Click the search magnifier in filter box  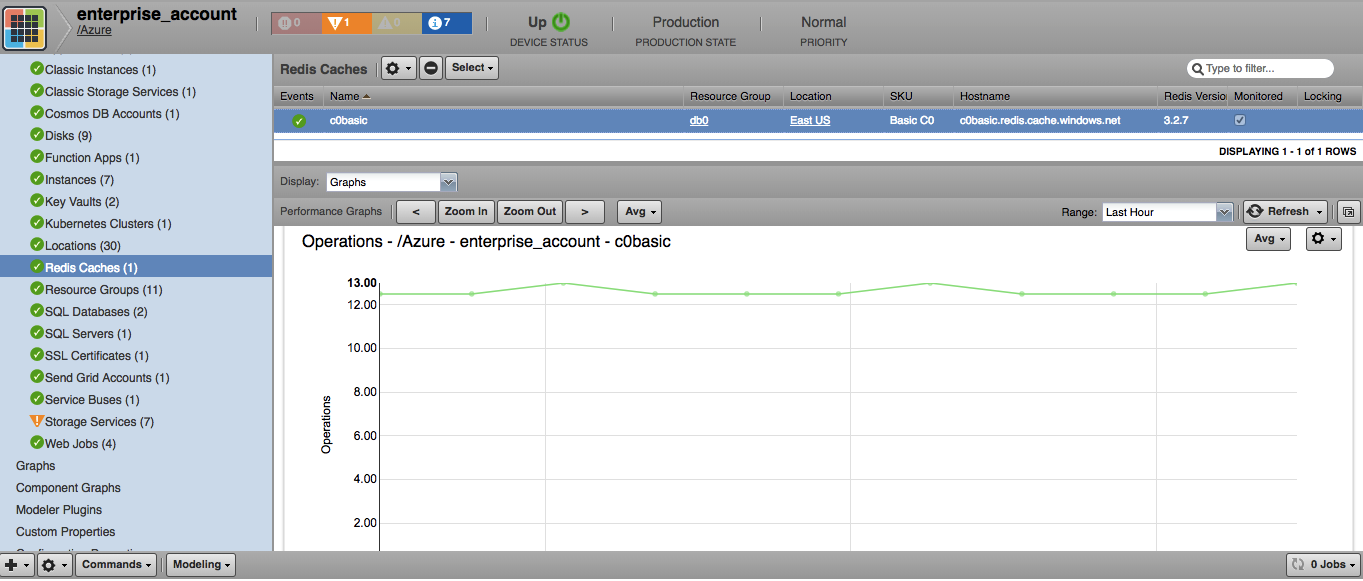[x=1197, y=69]
